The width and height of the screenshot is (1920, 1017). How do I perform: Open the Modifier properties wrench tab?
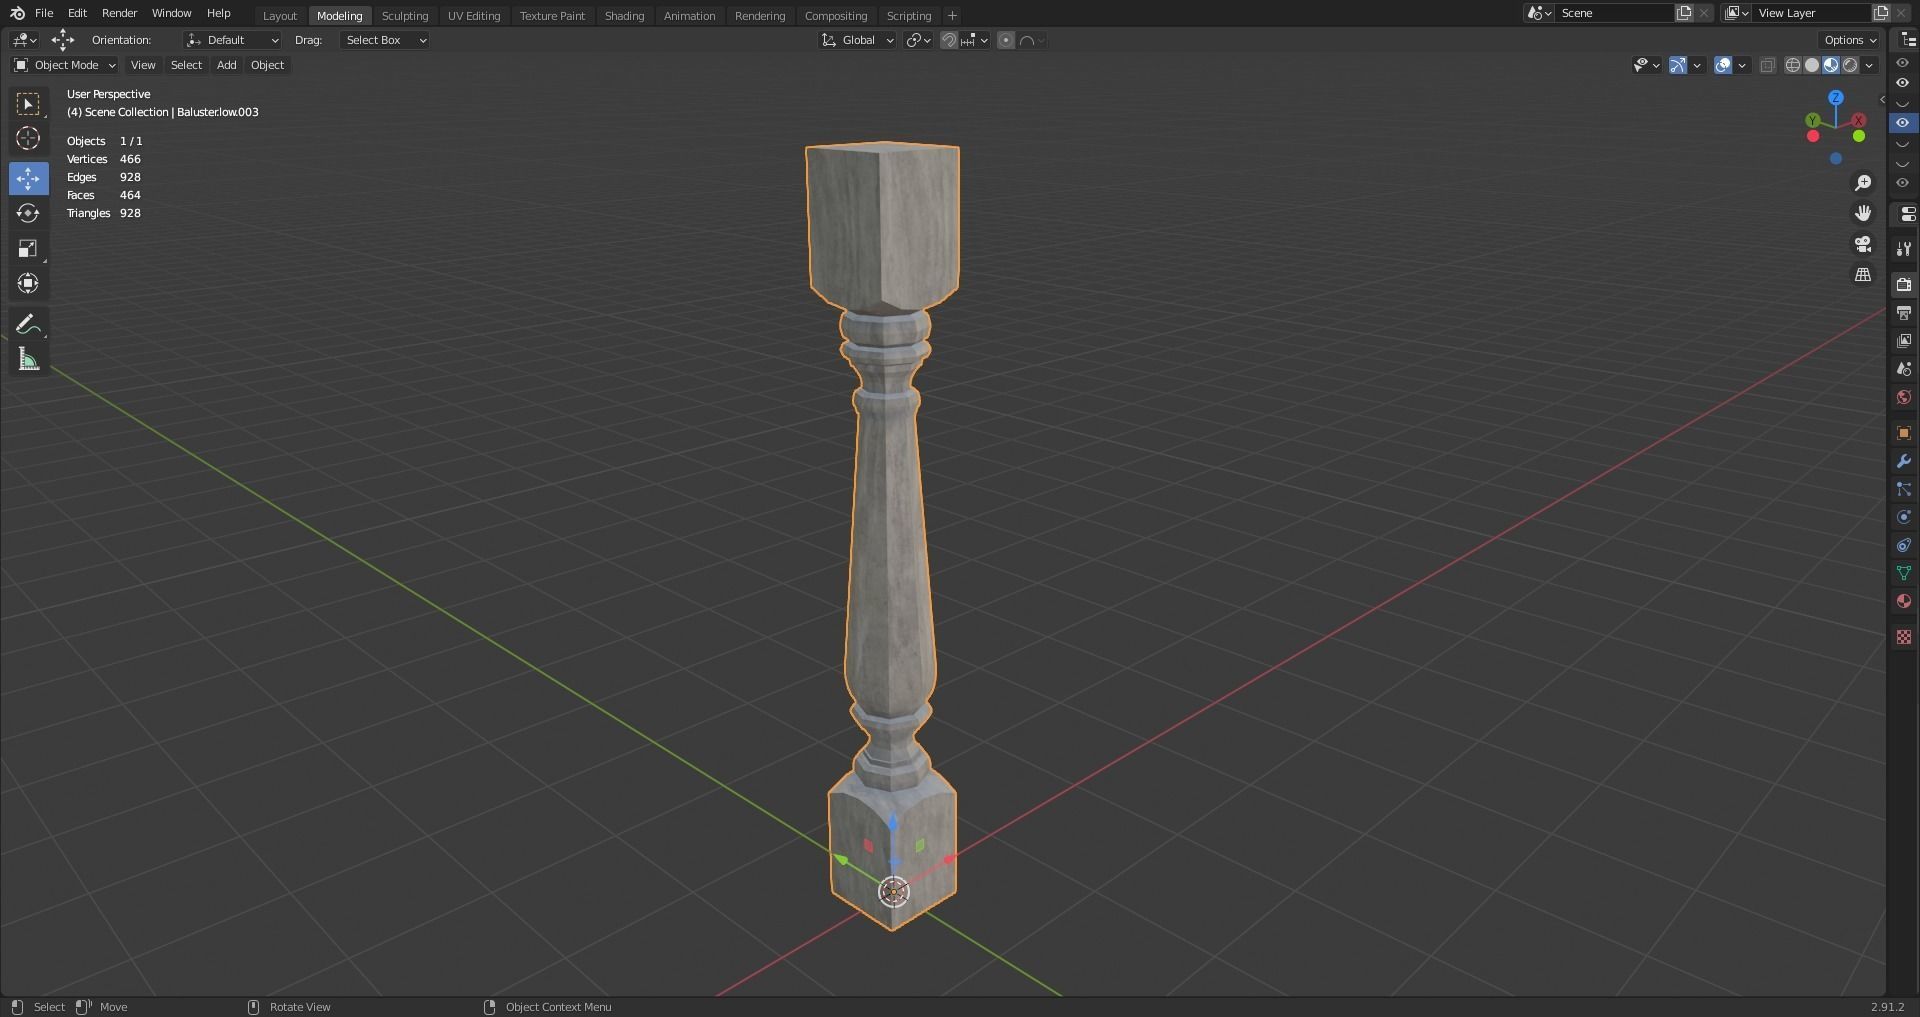(x=1904, y=461)
